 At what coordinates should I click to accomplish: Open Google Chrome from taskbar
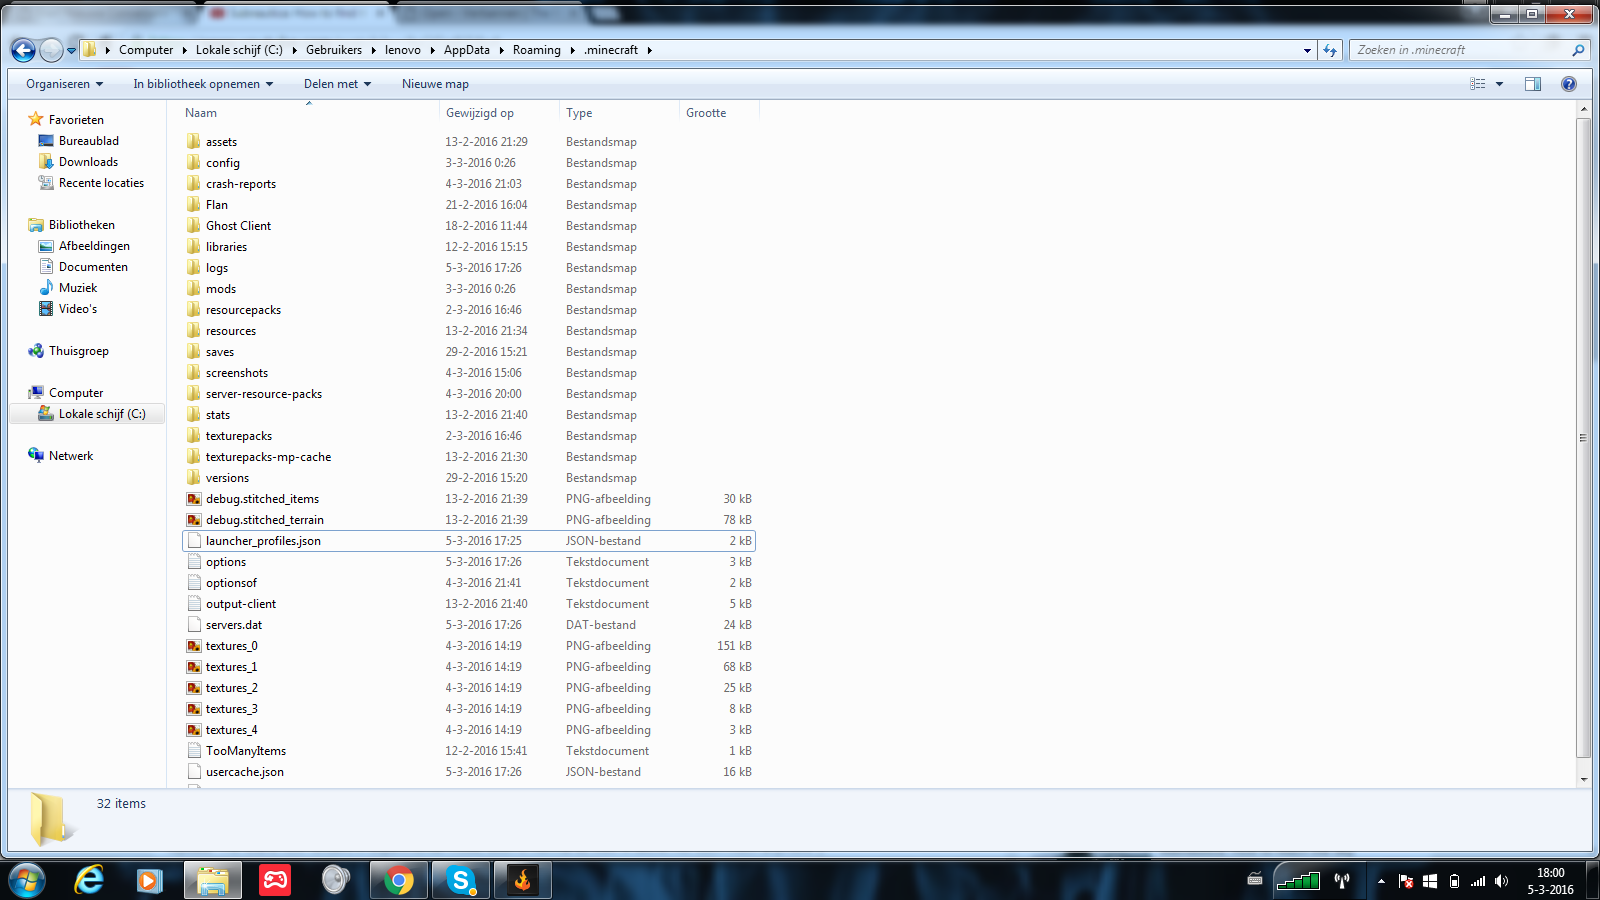398,880
